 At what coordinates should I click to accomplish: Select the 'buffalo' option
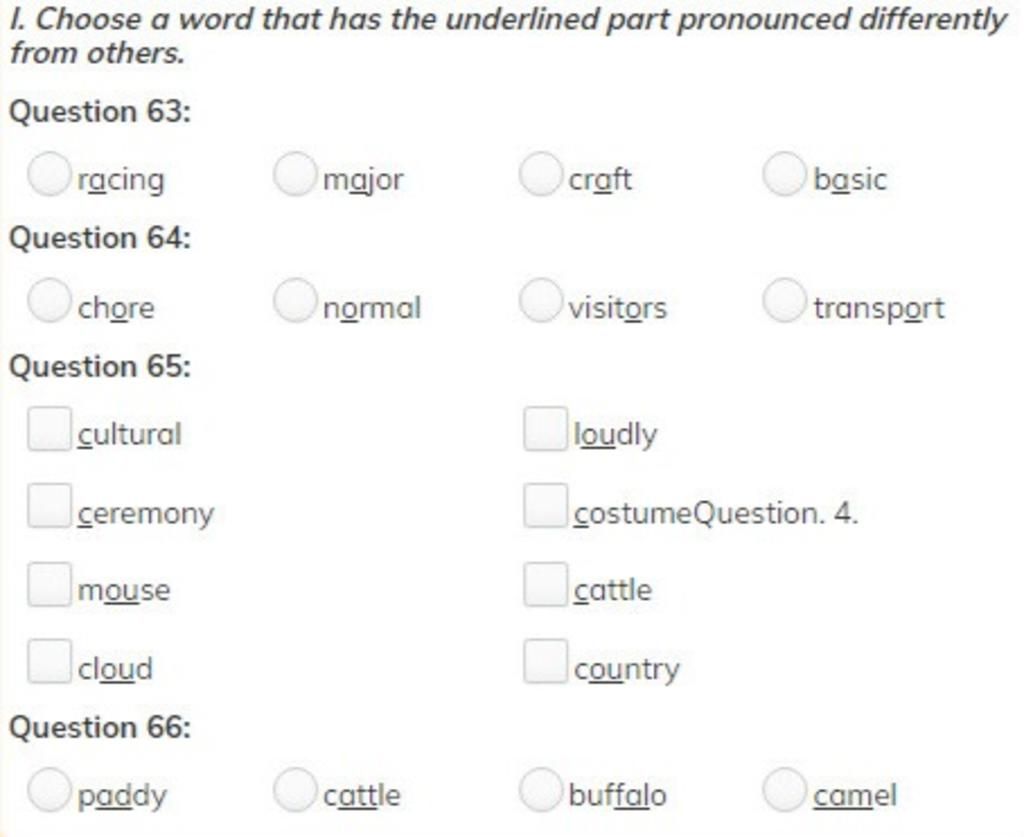tap(540, 789)
